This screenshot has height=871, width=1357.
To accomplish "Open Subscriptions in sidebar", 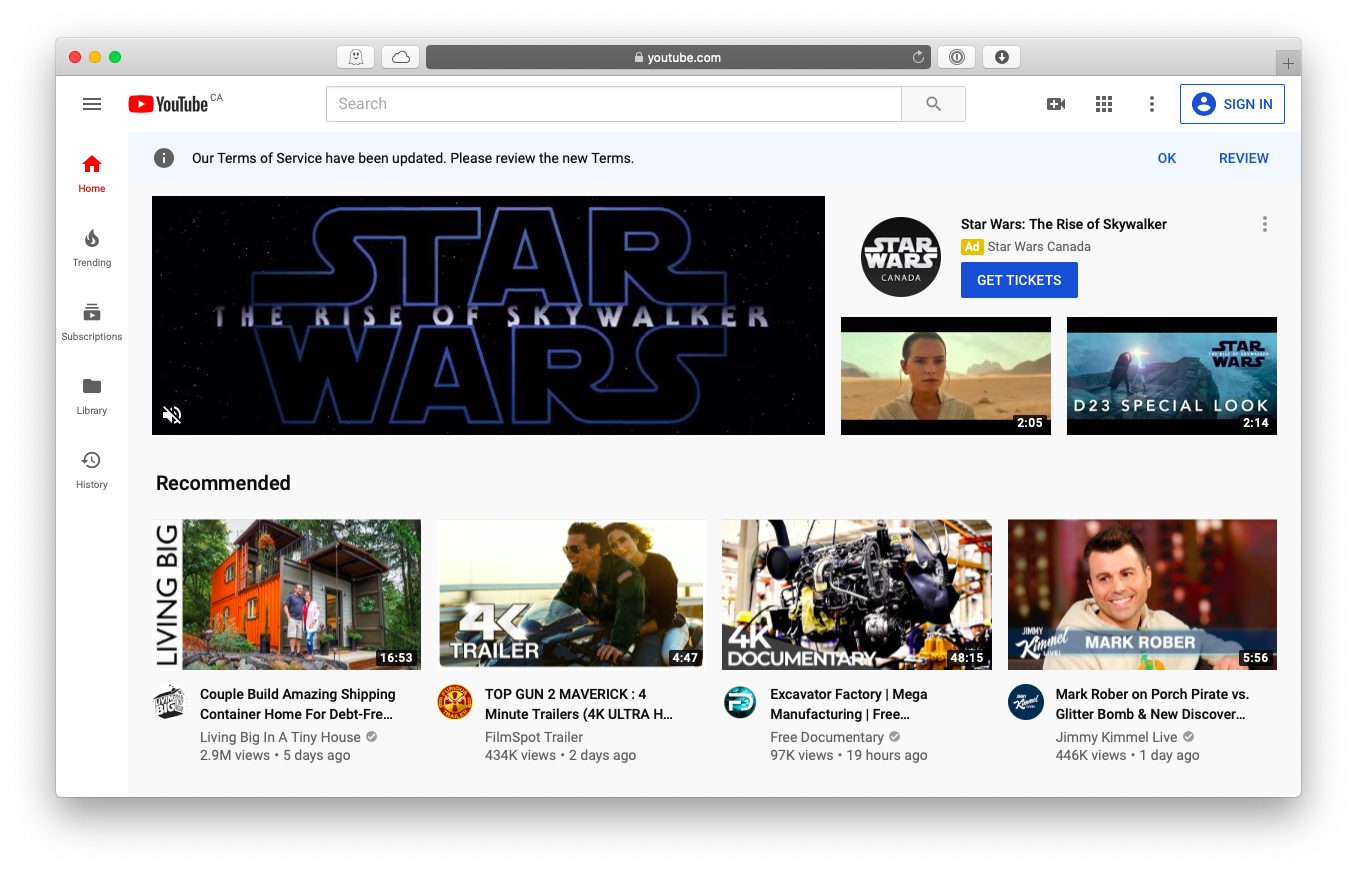I will (x=92, y=321).
